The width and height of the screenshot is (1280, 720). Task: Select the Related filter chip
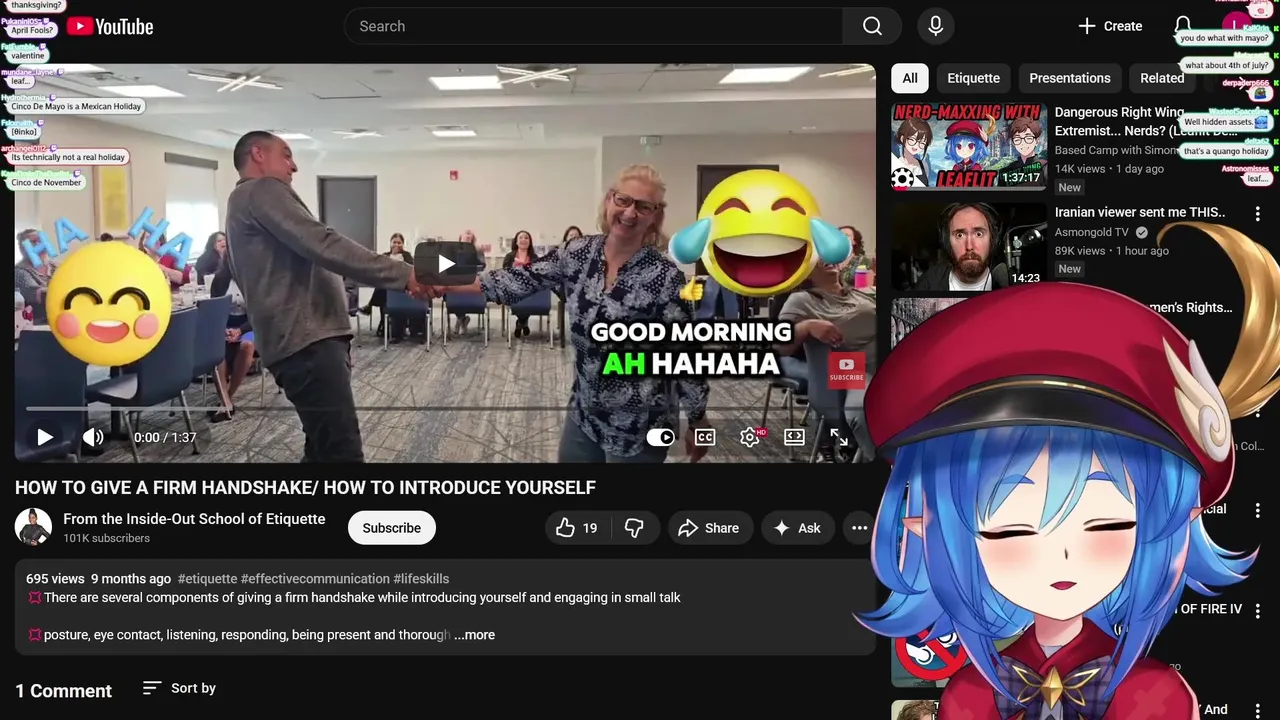coord(1162,78)
